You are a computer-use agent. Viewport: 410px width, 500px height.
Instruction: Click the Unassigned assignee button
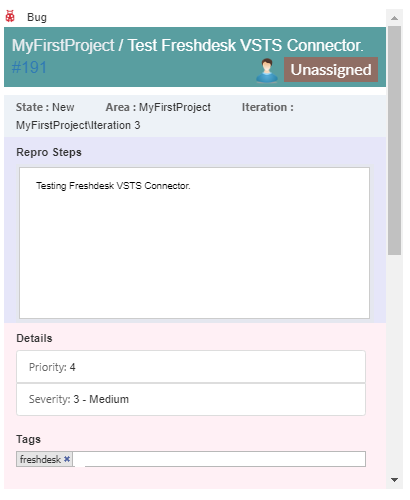pos(331,70)
